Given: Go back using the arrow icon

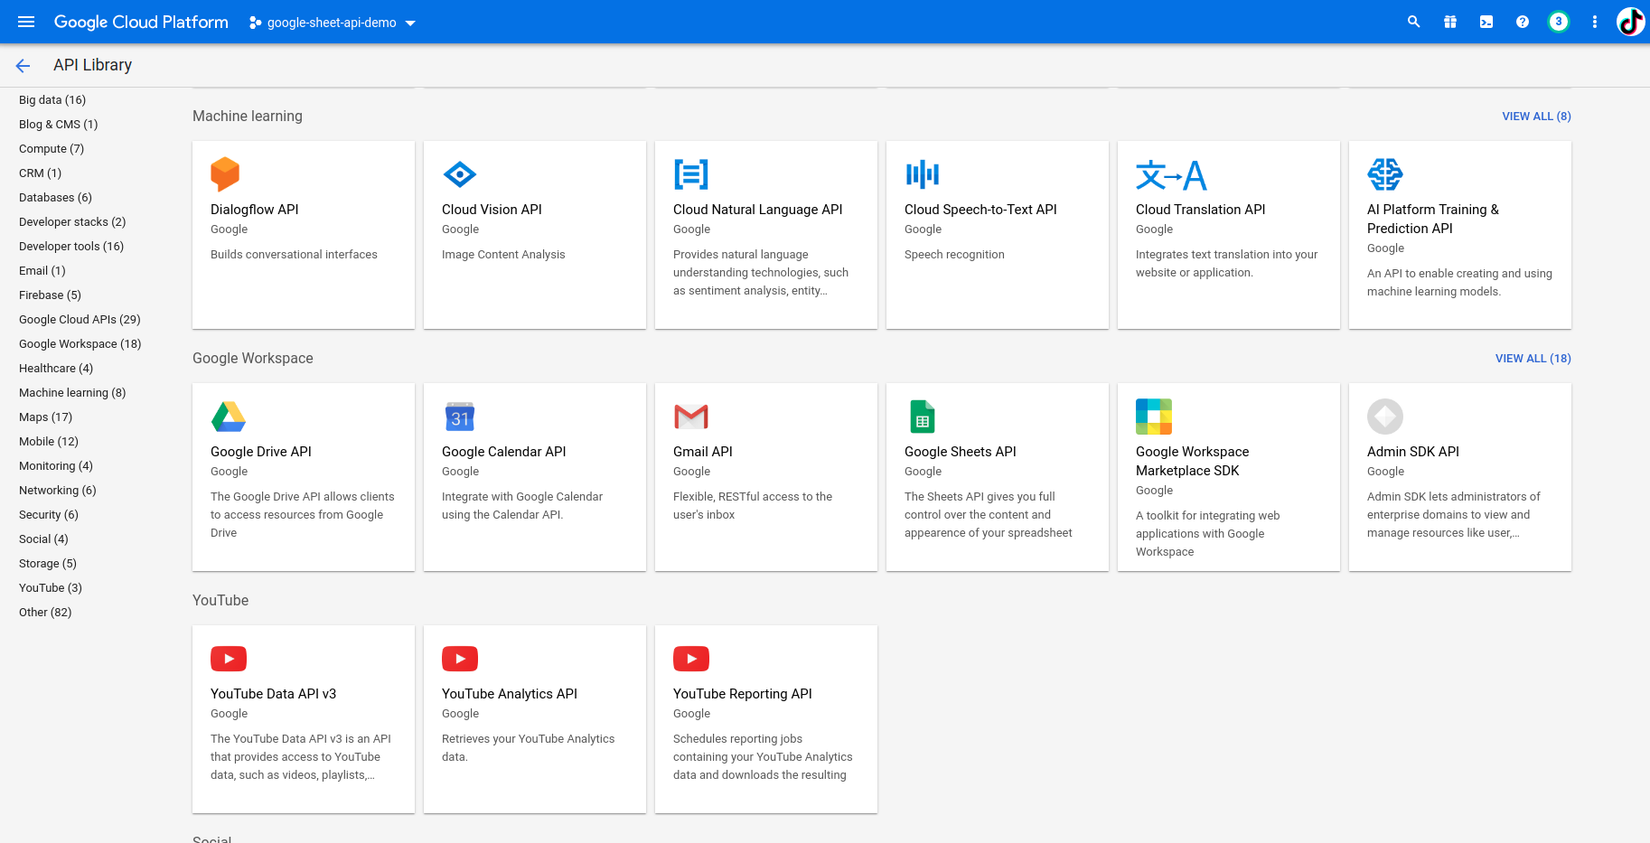Looking at the screenshot, I should (23, 66).
